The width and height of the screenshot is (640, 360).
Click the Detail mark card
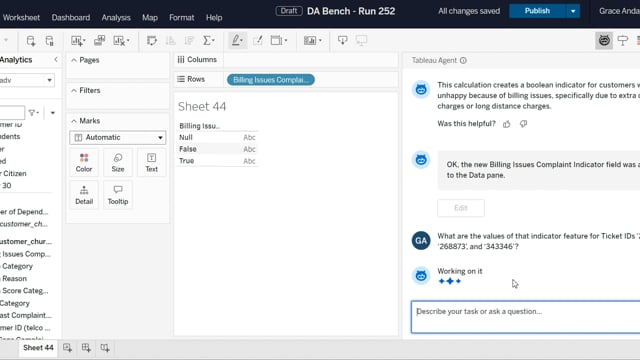click(84, 195)
